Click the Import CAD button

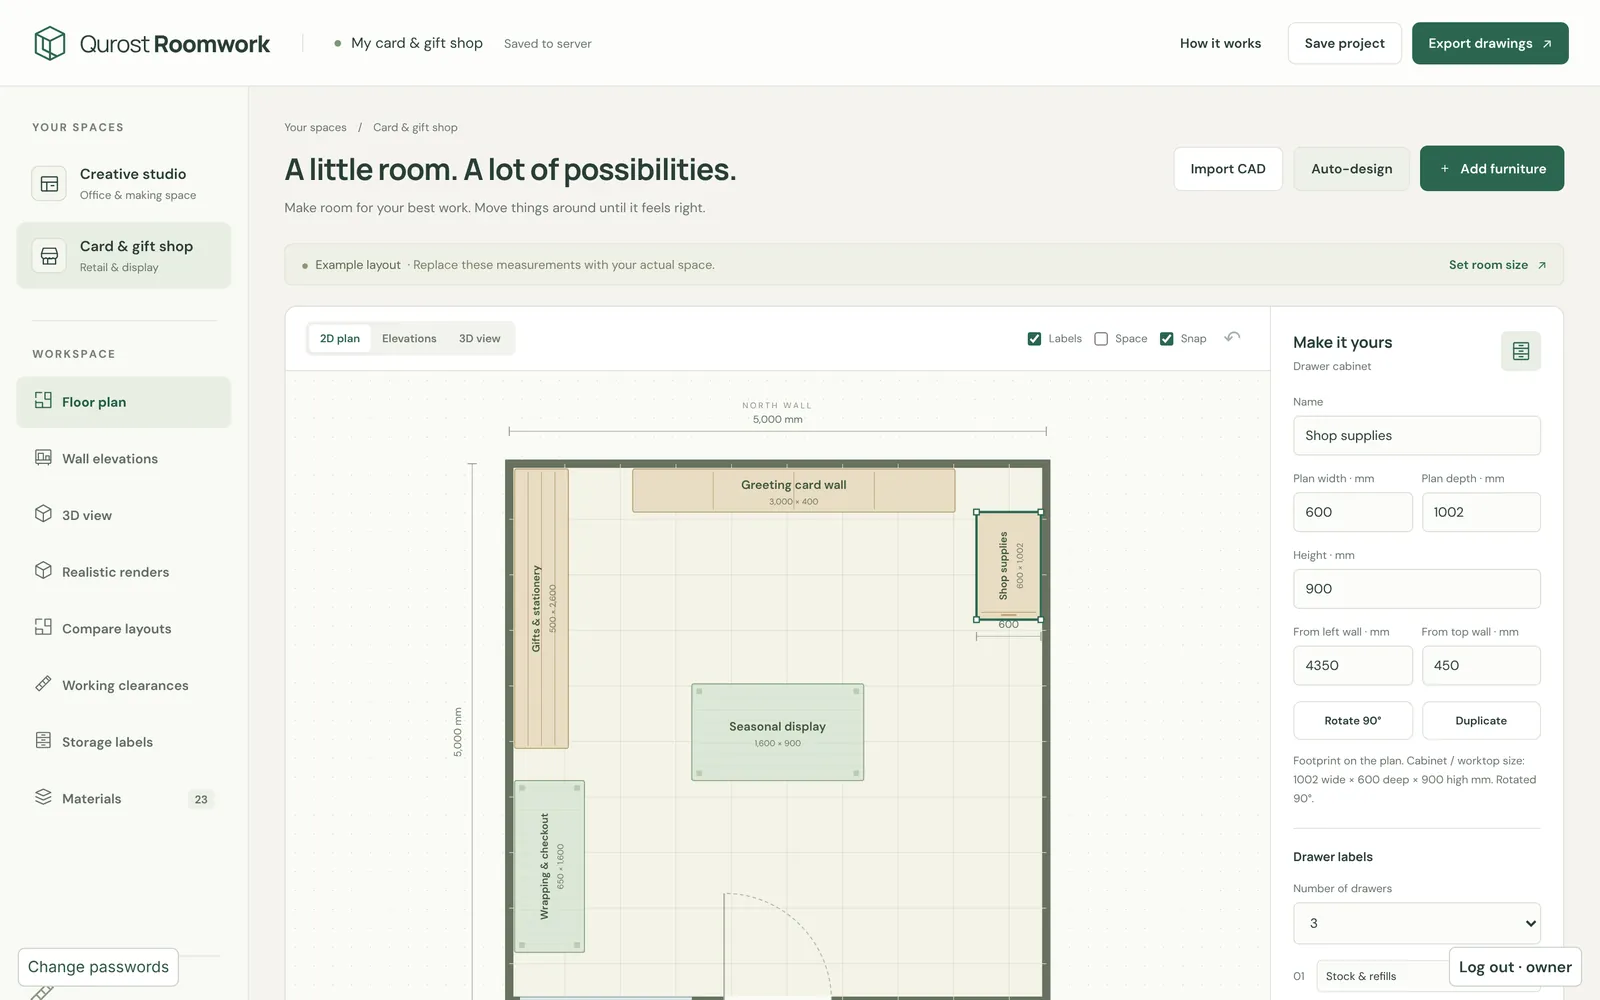pyautogui.click(x=1228, y=169)
